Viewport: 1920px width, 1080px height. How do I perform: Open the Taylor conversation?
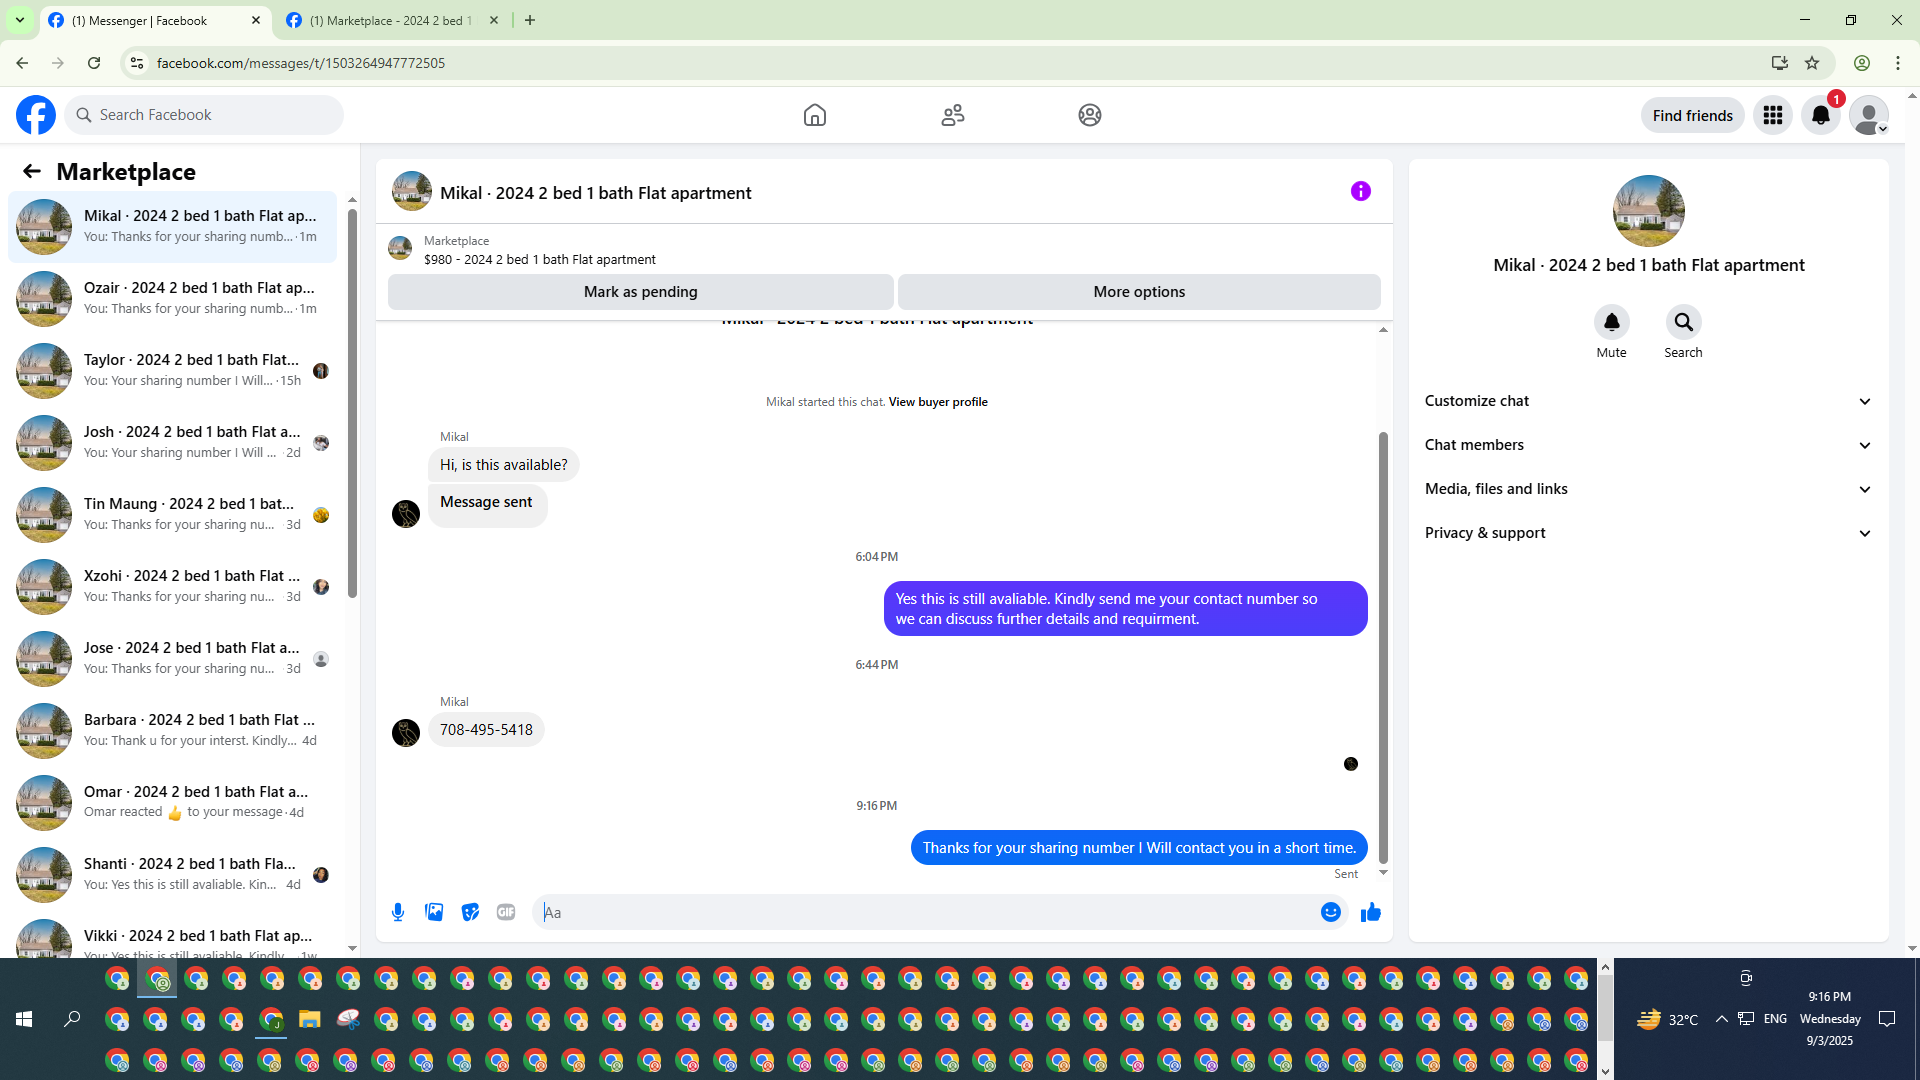point(172,371)
